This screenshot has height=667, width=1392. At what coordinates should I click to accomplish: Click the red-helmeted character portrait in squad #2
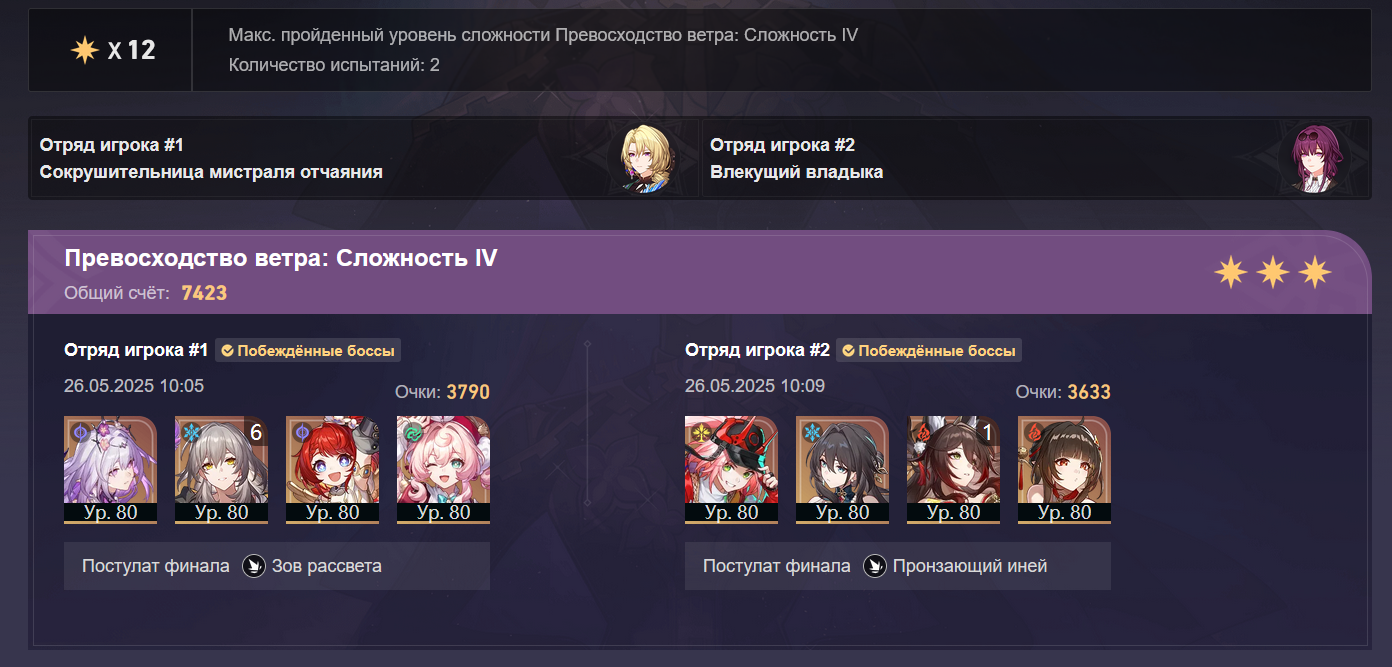click(731, 469)
